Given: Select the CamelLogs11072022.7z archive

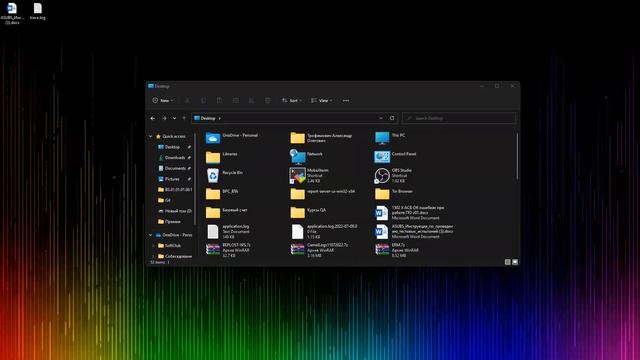Looking at the screenshot, I should (x=319, y=250).
